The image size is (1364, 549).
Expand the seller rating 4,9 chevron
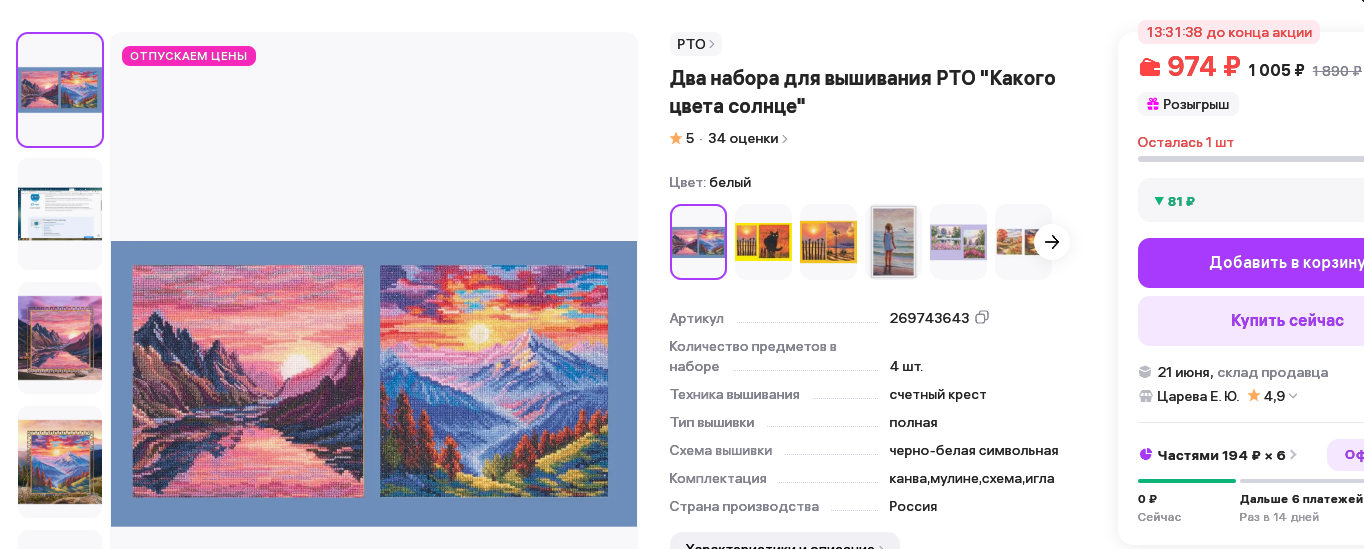point(1293,396)
